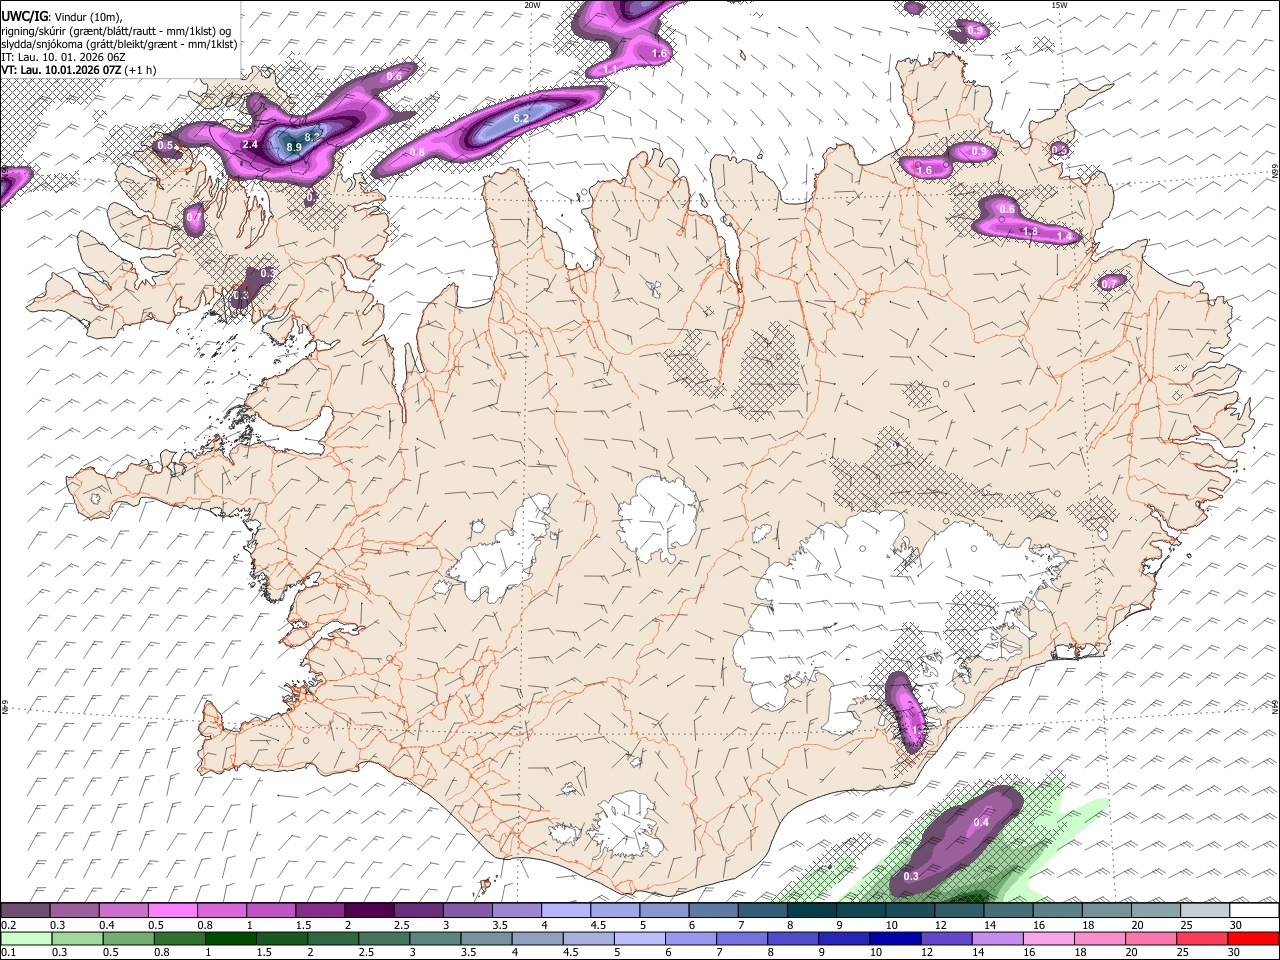
Task: Click the 'slydda/snjókoma' legend description line
Action: click(119, 44)
